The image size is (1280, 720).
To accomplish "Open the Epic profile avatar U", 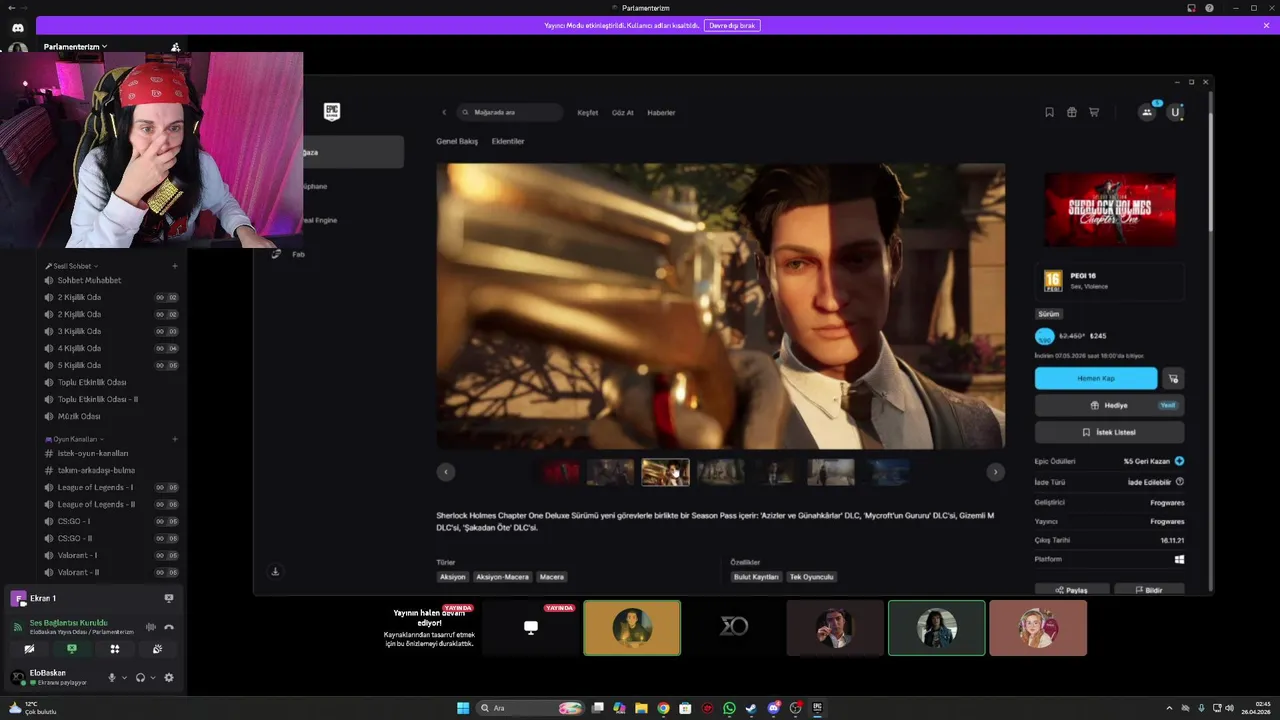I will pyautogui.click(x=1176, y=112).
